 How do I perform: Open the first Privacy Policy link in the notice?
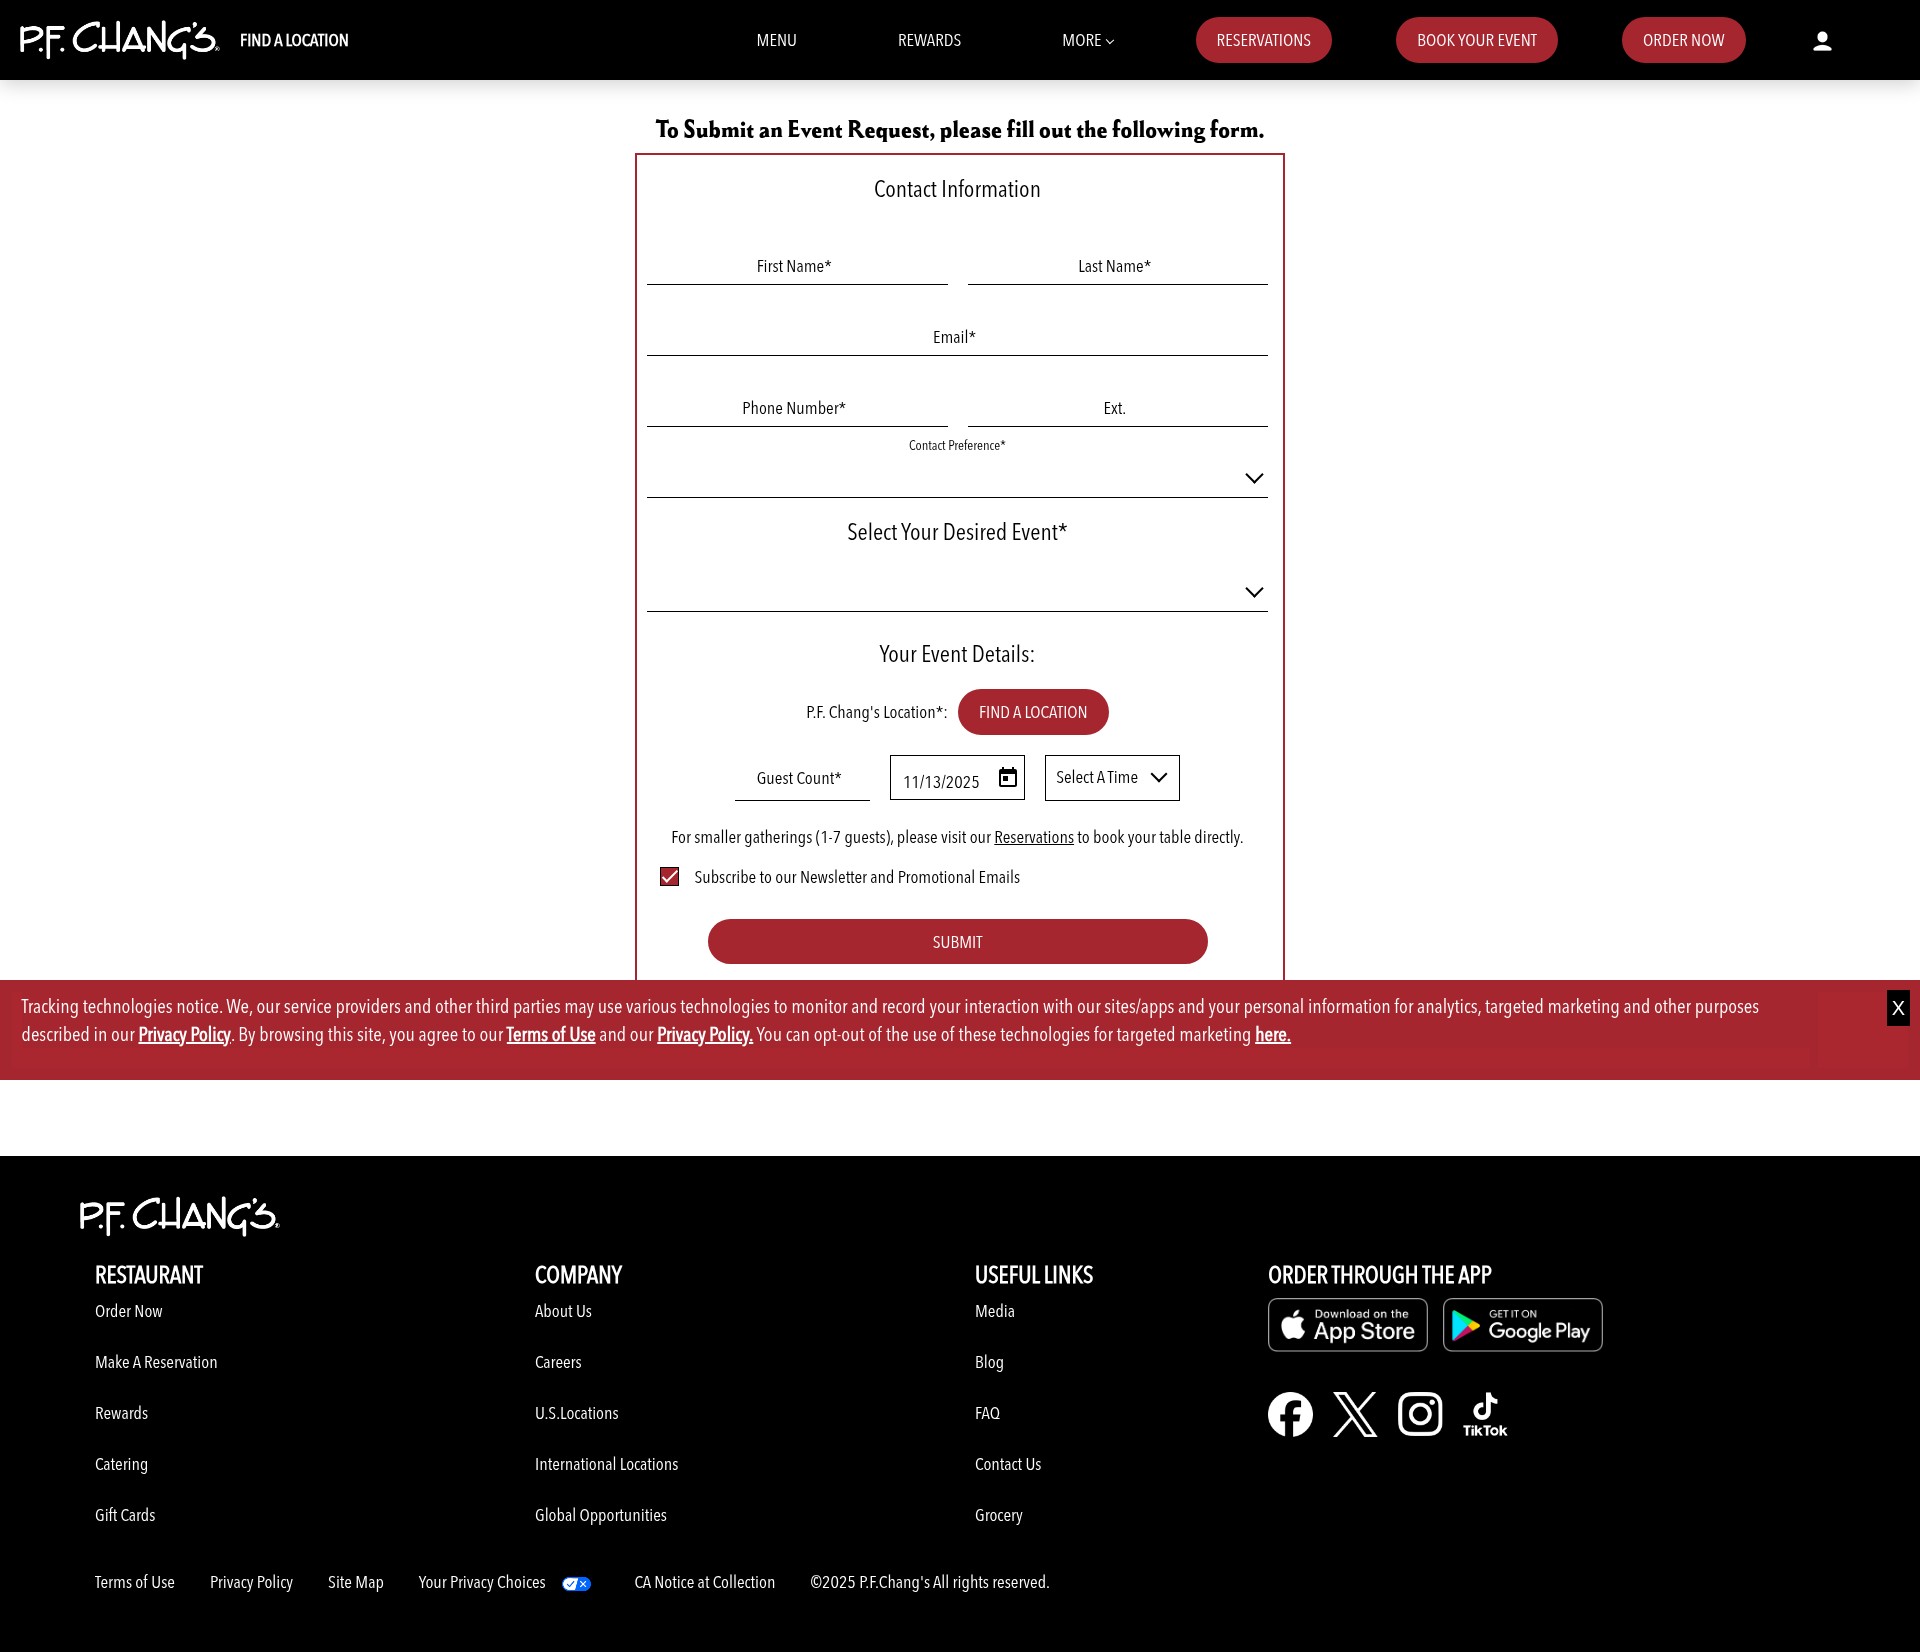pyautogui.click(x=184, y=1035)
